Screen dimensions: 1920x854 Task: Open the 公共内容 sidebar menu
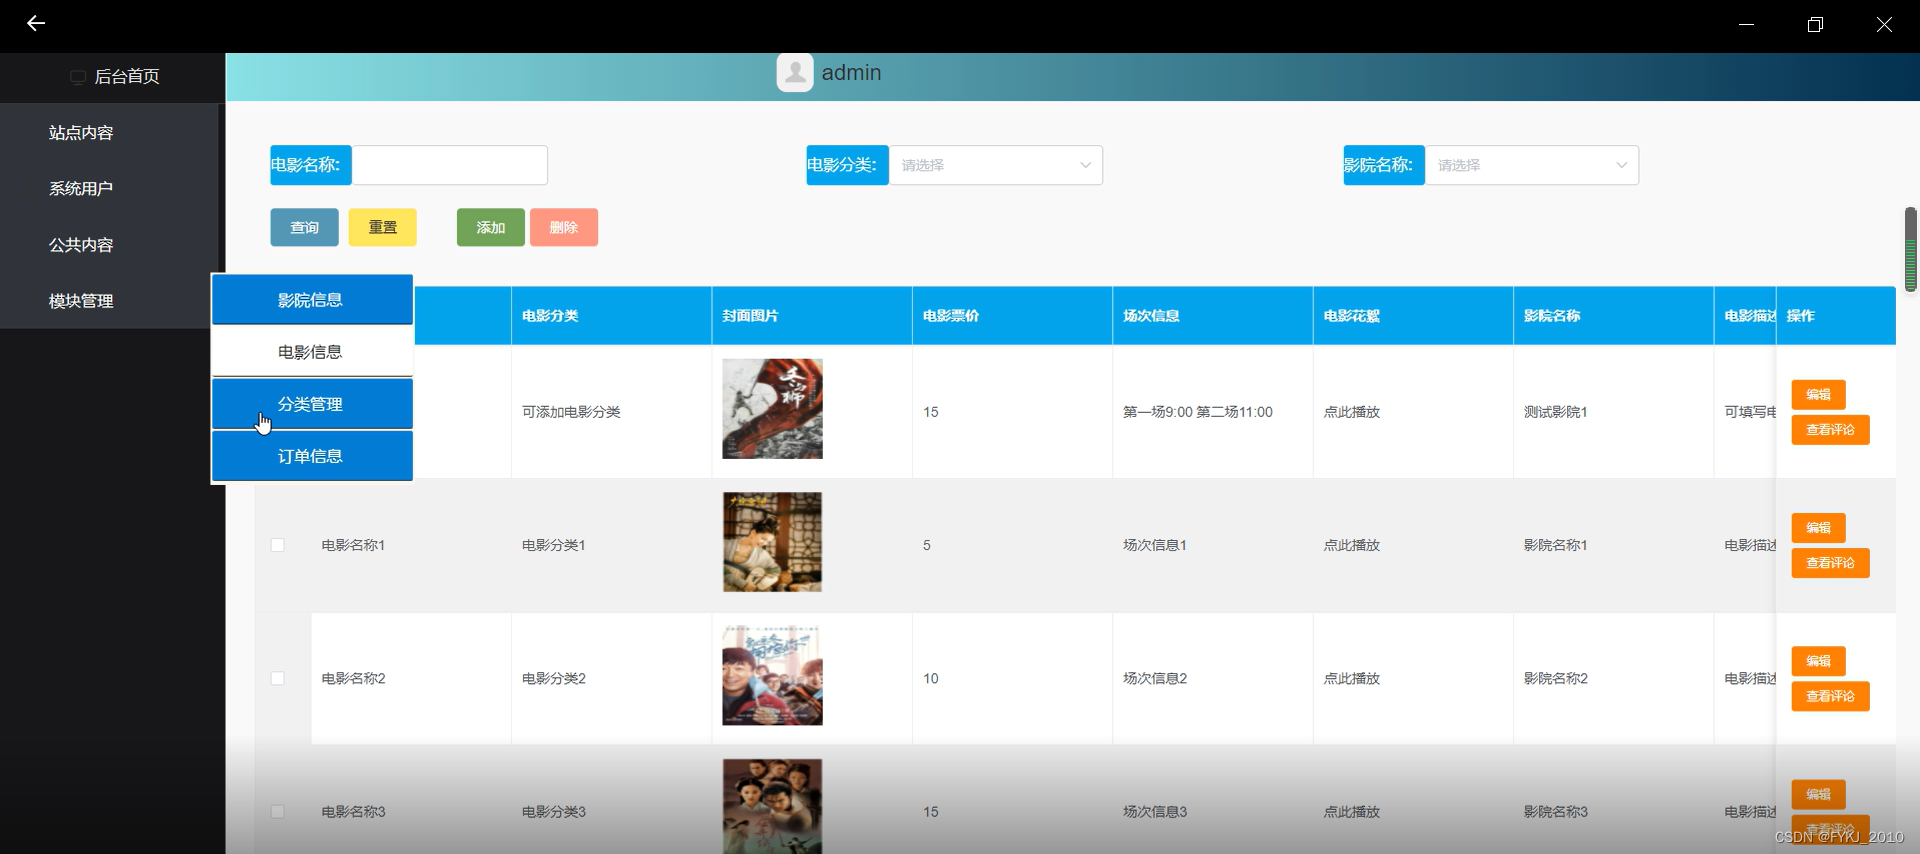point(81,244)
